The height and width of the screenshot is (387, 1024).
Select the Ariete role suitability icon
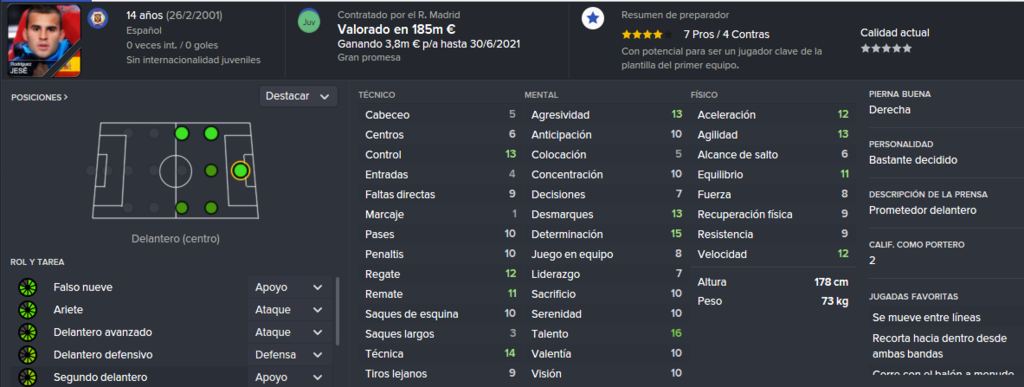coord(28,310)
